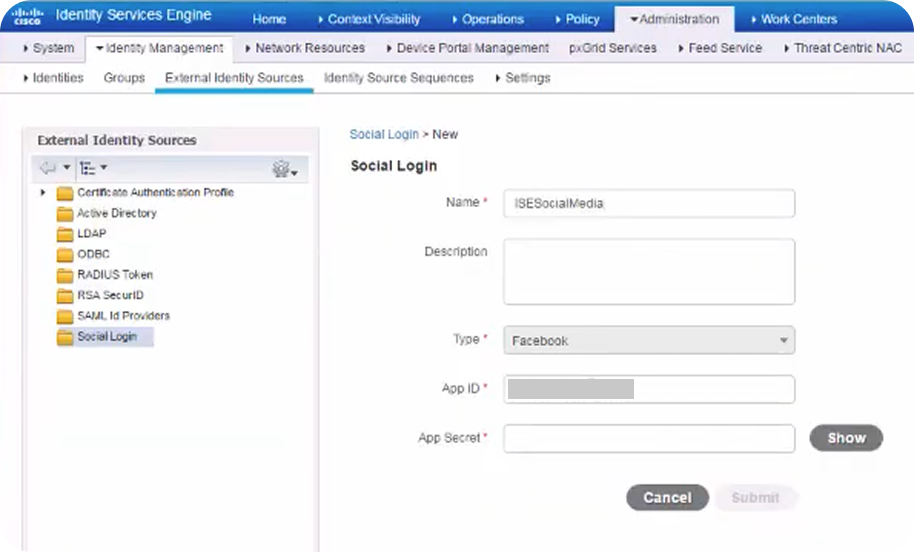The height and width of the screenshot is (552, 914).
Task: Select Social Login in the tree
Action: pos(107,336)
